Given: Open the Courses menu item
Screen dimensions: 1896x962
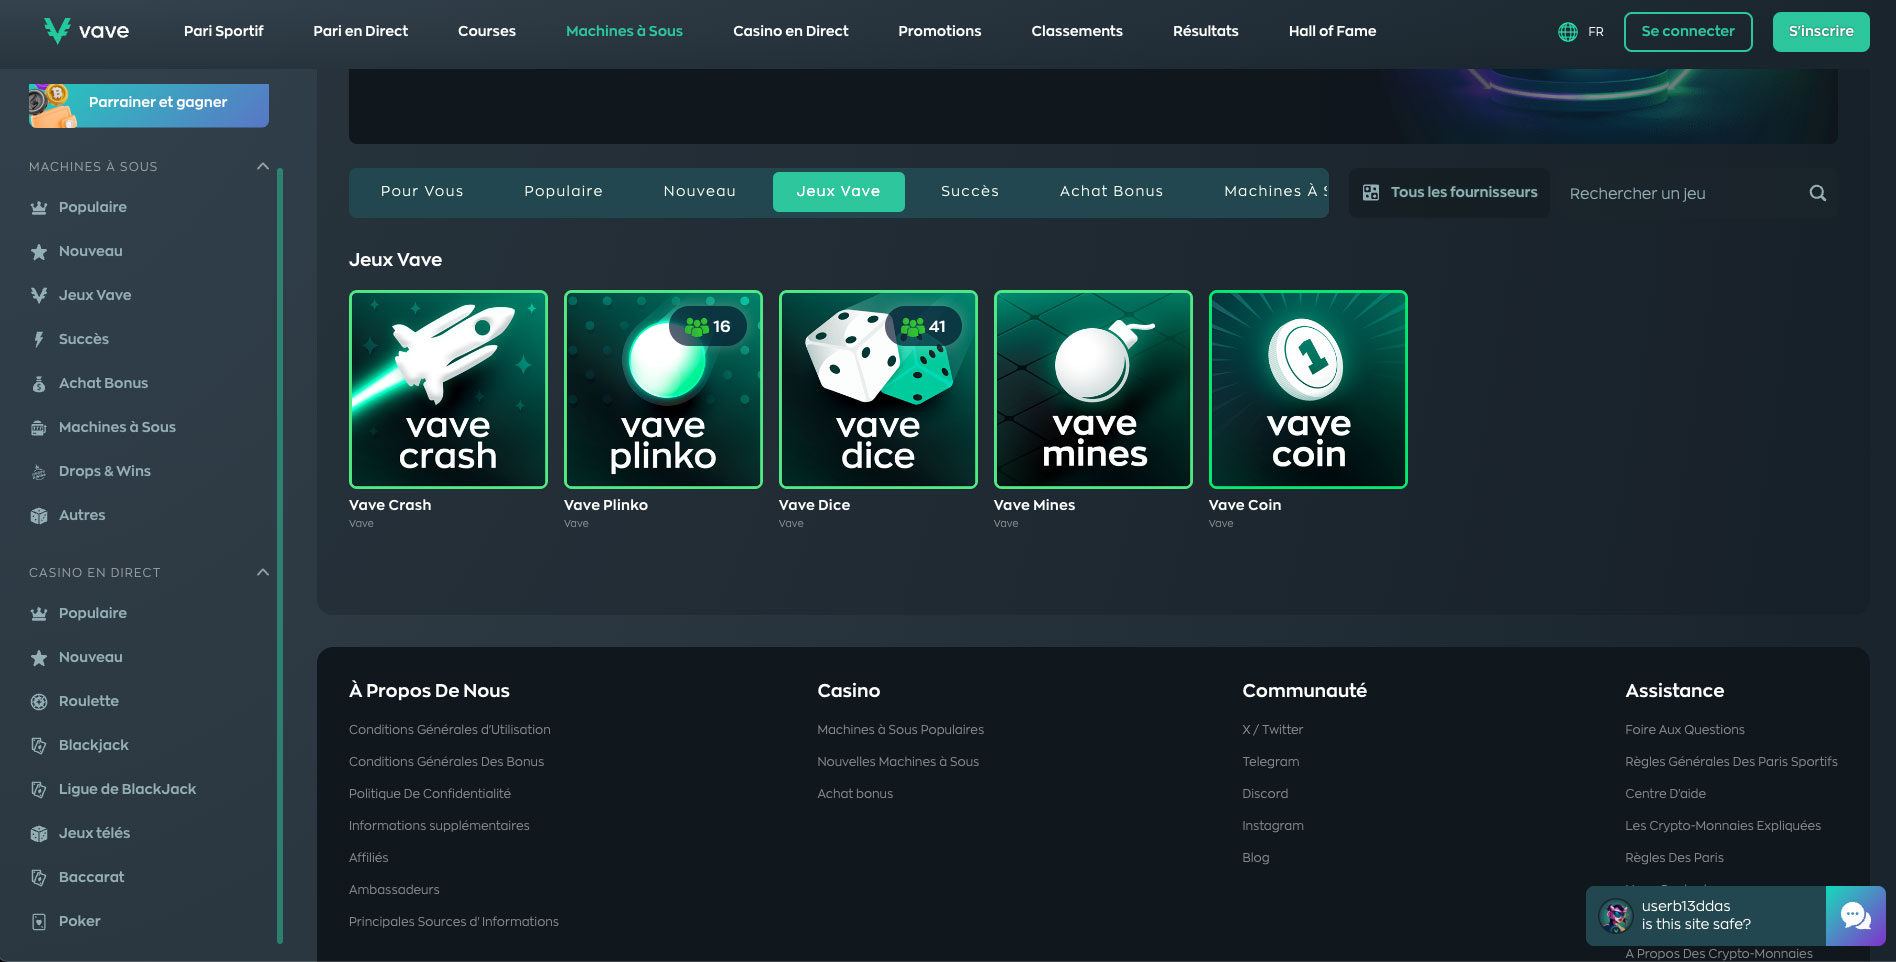Looking at the screenshot, I should (x=487, y=31).
